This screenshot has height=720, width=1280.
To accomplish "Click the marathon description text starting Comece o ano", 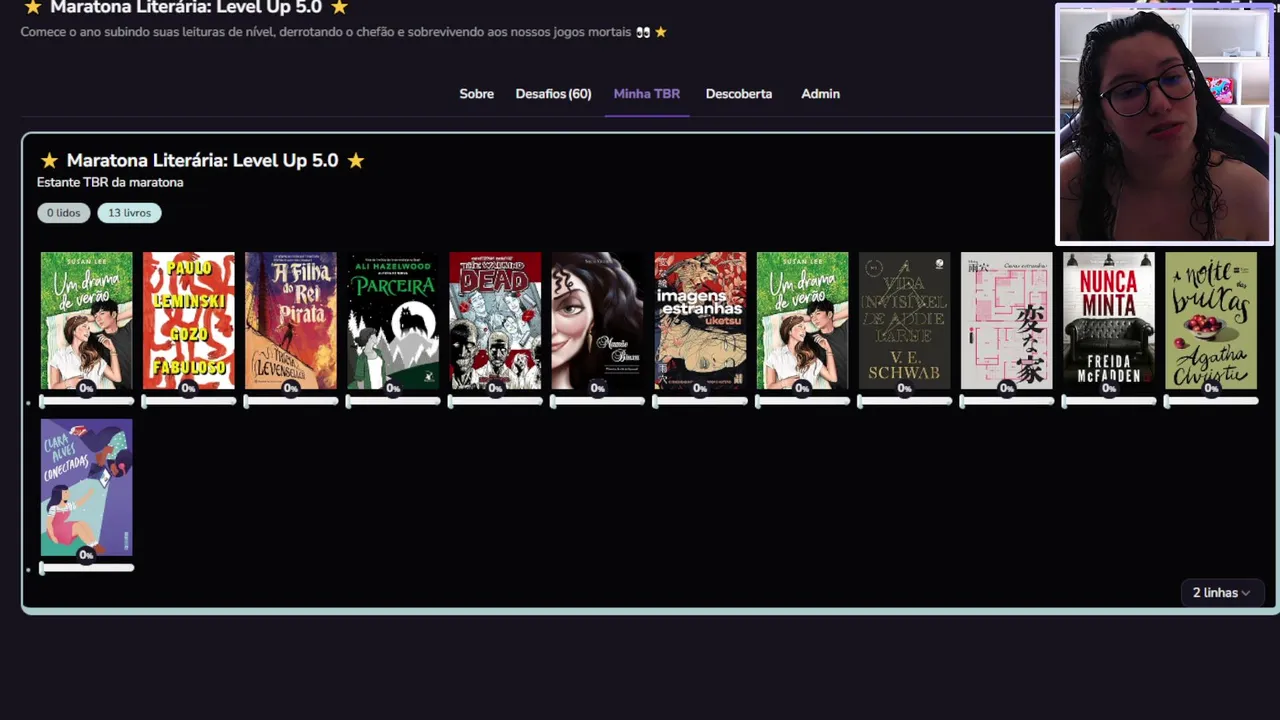I will pos(343,32).
